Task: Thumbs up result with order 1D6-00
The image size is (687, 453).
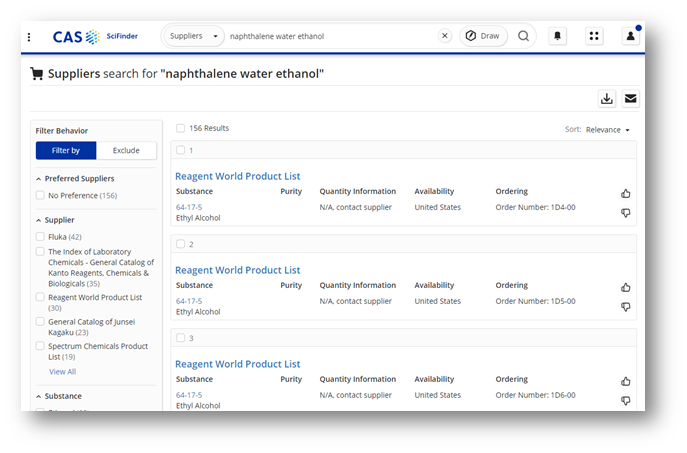Action: click(626, 381)
